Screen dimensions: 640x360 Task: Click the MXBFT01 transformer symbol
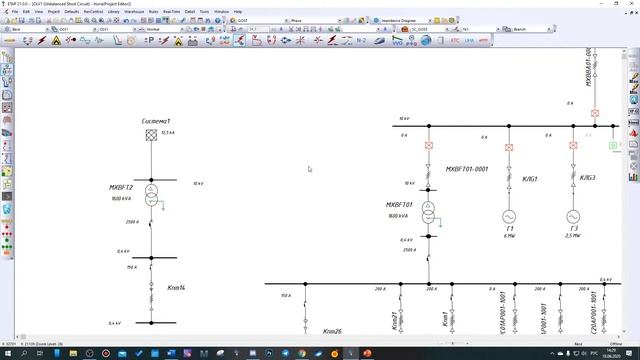(428, 213)
